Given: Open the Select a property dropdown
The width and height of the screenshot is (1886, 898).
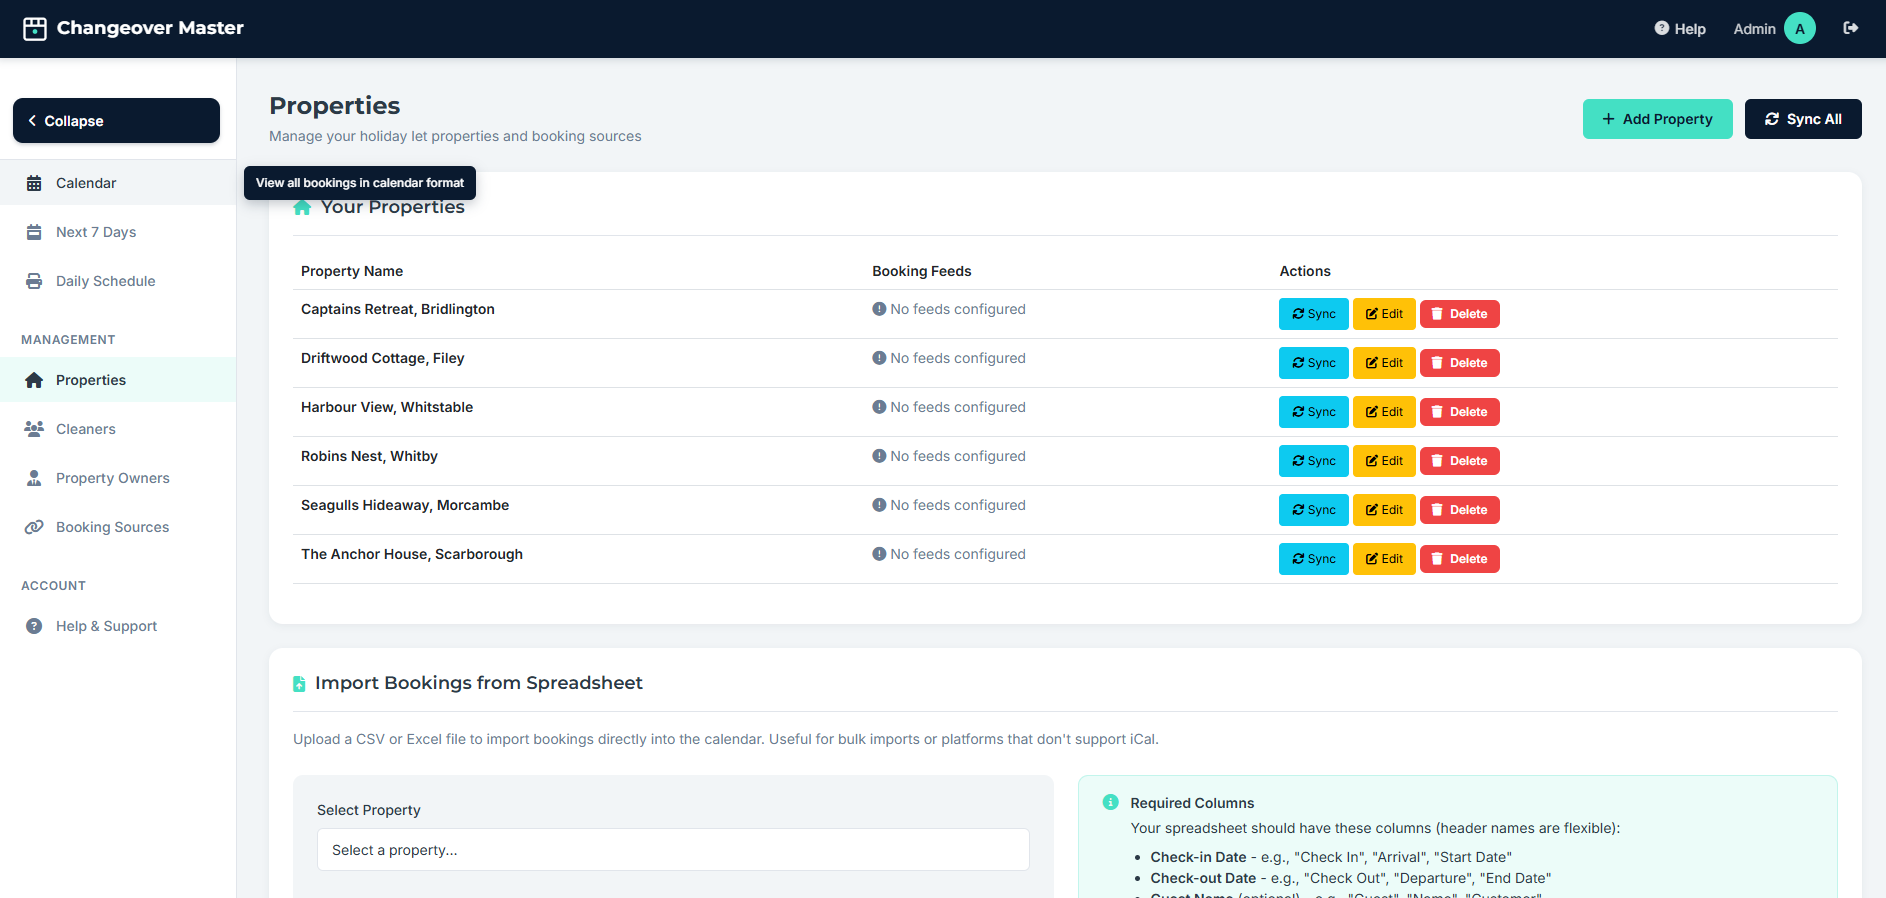Looking at the screenshot, I should pyautogui.click(x=673, y=850).
